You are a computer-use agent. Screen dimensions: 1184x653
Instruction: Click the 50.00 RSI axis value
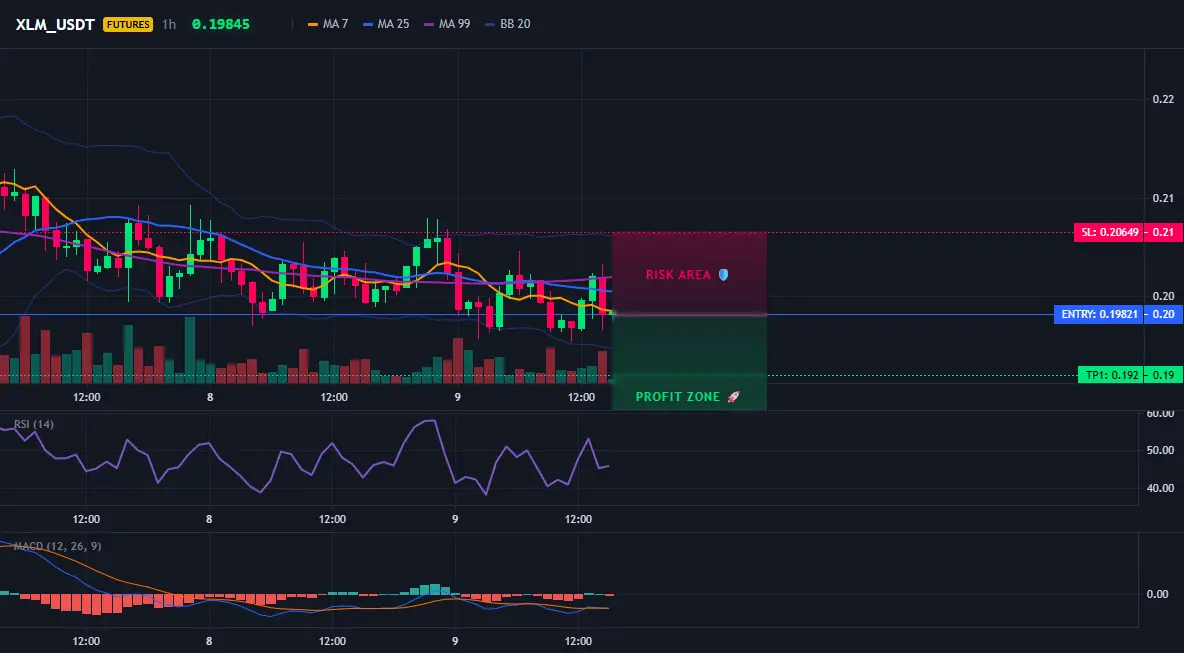tap(1161, 451)
